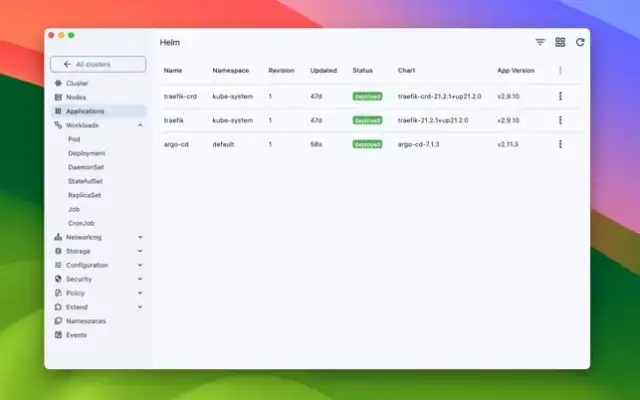Expand the Configuration section chevron
Viewport: 640px width, 400px height.
[140, 265]
